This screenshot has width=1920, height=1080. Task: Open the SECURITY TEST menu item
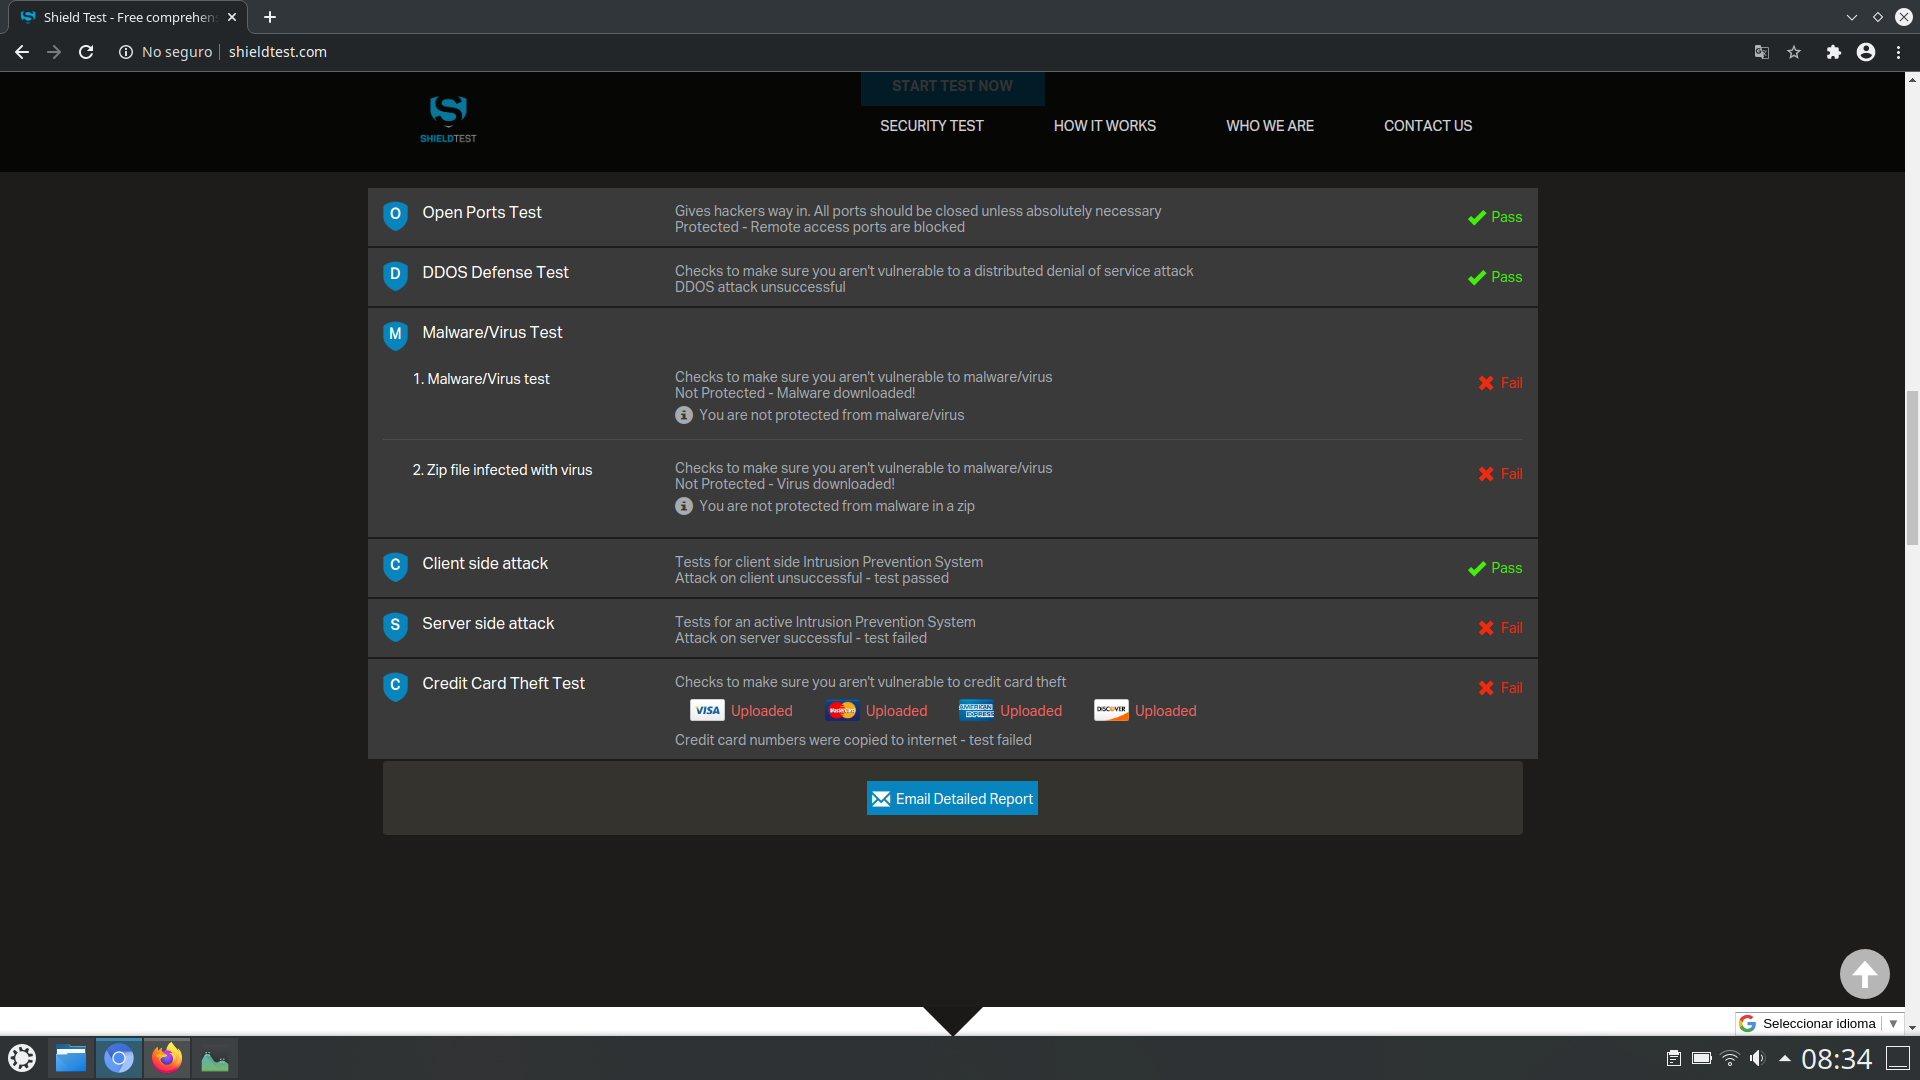point(931,126)
